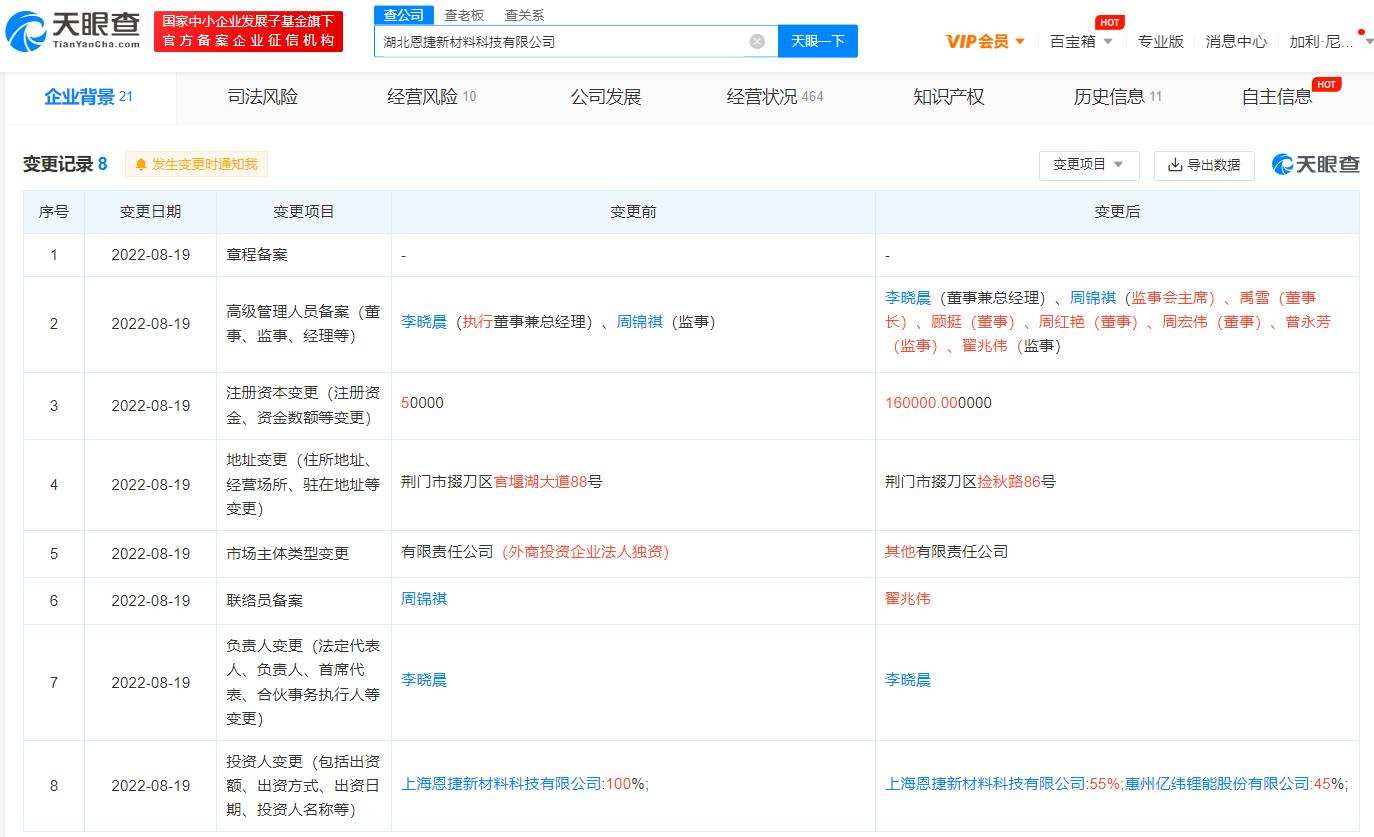
Task: Switch to the 查关系 search tab
Action: click(x=524, y=15)
